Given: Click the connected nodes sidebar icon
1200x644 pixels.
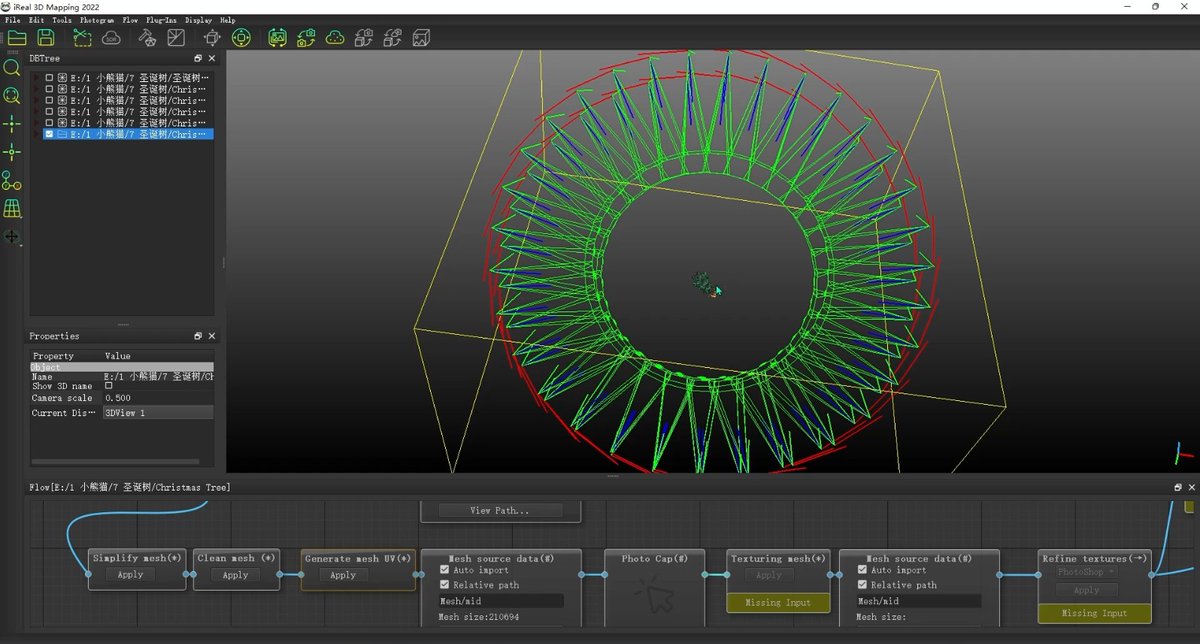Looking at the screenshot, I should click(12, 181).
